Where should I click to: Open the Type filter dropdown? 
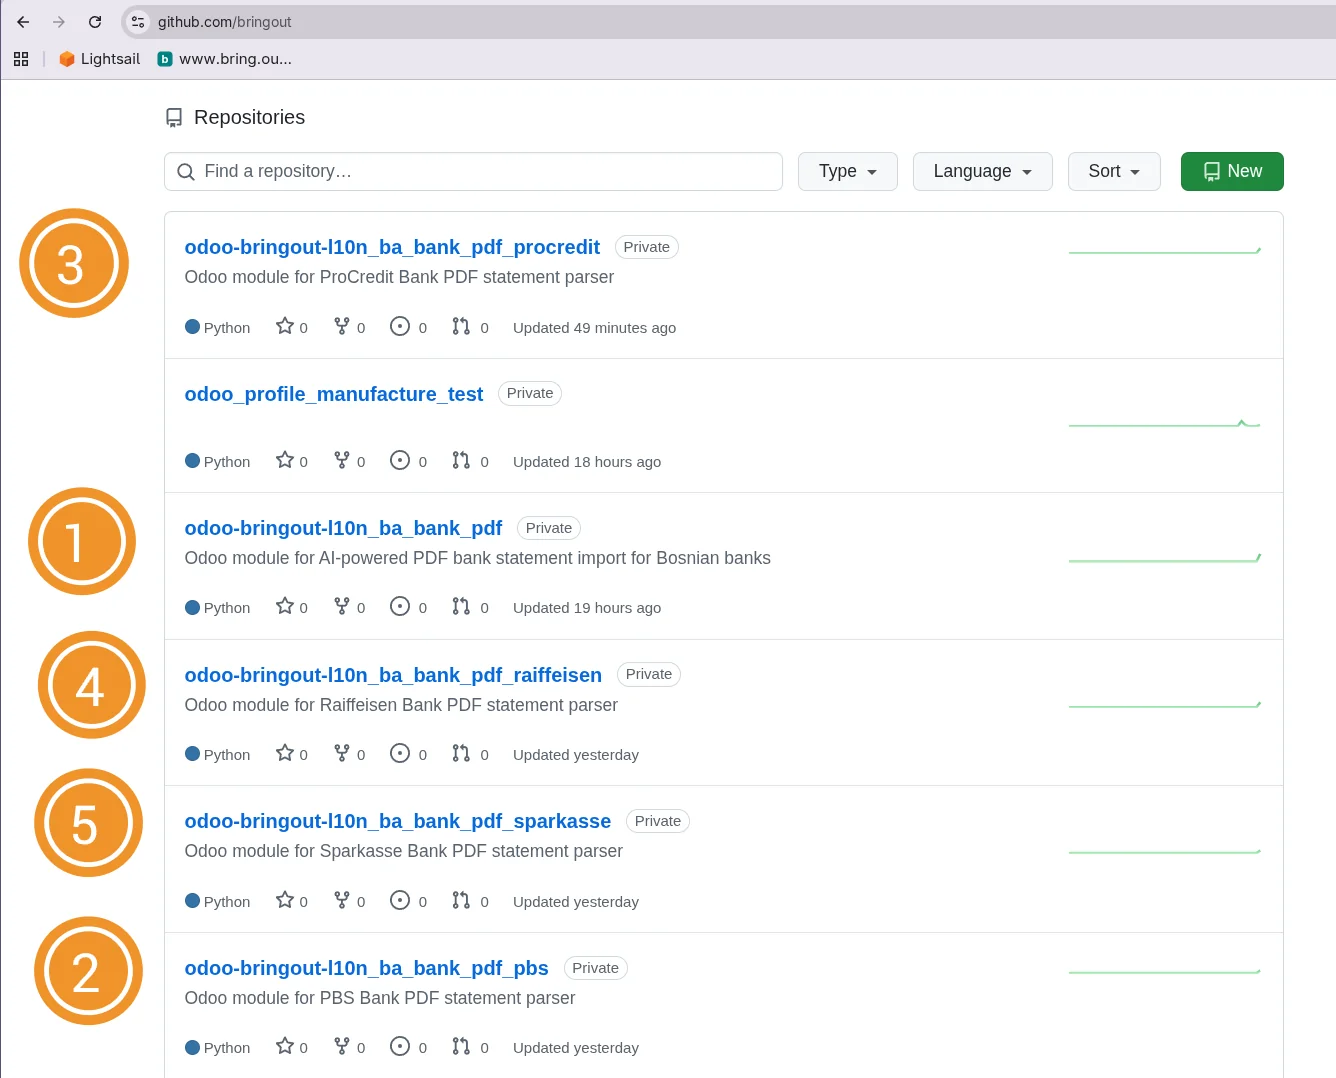(847, 171)
